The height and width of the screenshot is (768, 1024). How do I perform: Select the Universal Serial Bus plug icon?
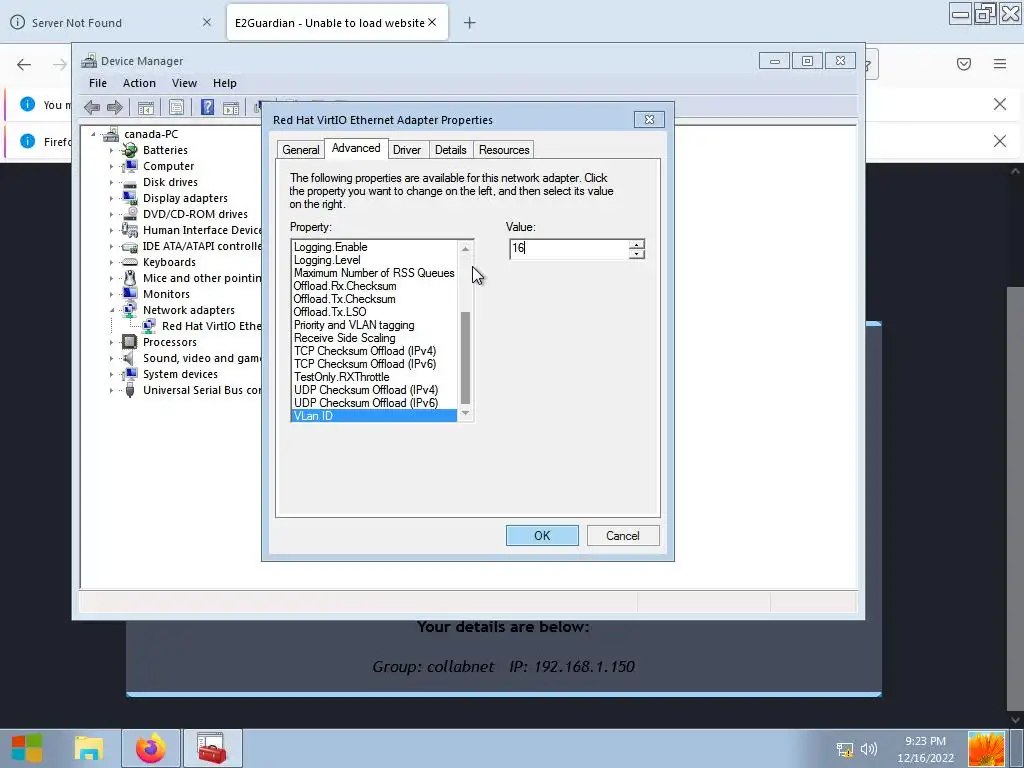click(130, 390)
